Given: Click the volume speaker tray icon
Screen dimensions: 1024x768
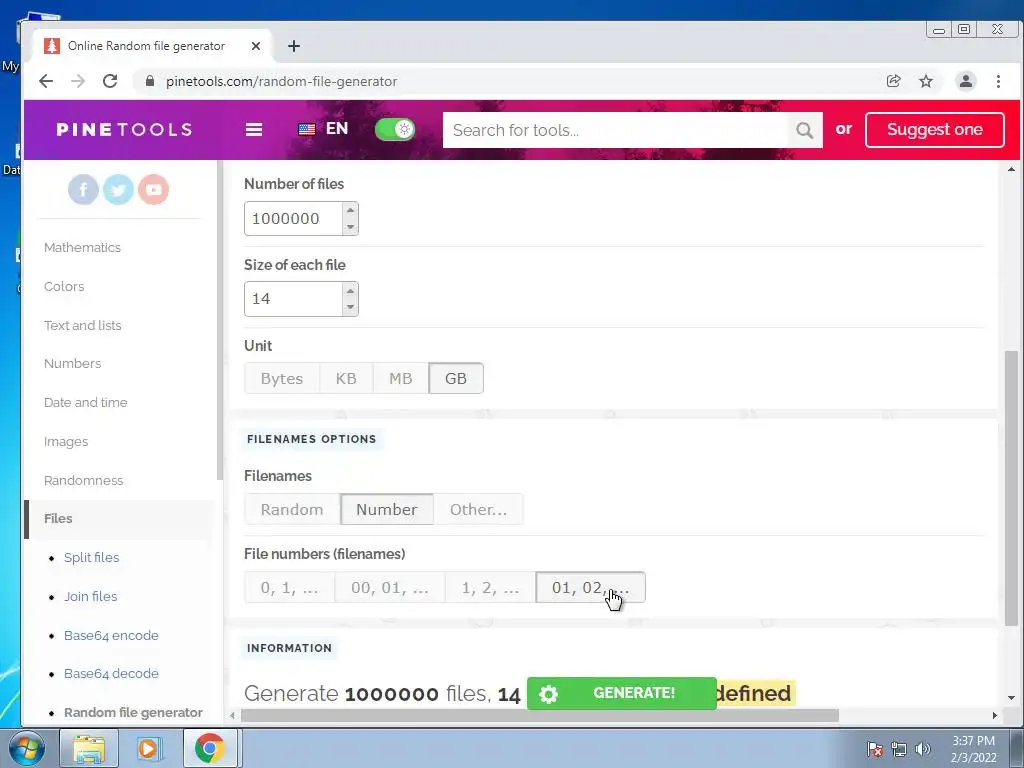Looking at the screenshot, I should coord(922,749).
